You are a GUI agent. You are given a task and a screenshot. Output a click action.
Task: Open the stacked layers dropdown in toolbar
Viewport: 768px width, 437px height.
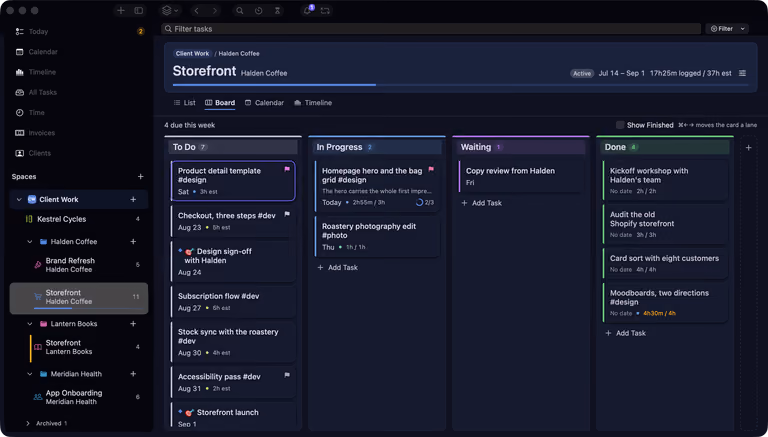[x=170, y=11]
